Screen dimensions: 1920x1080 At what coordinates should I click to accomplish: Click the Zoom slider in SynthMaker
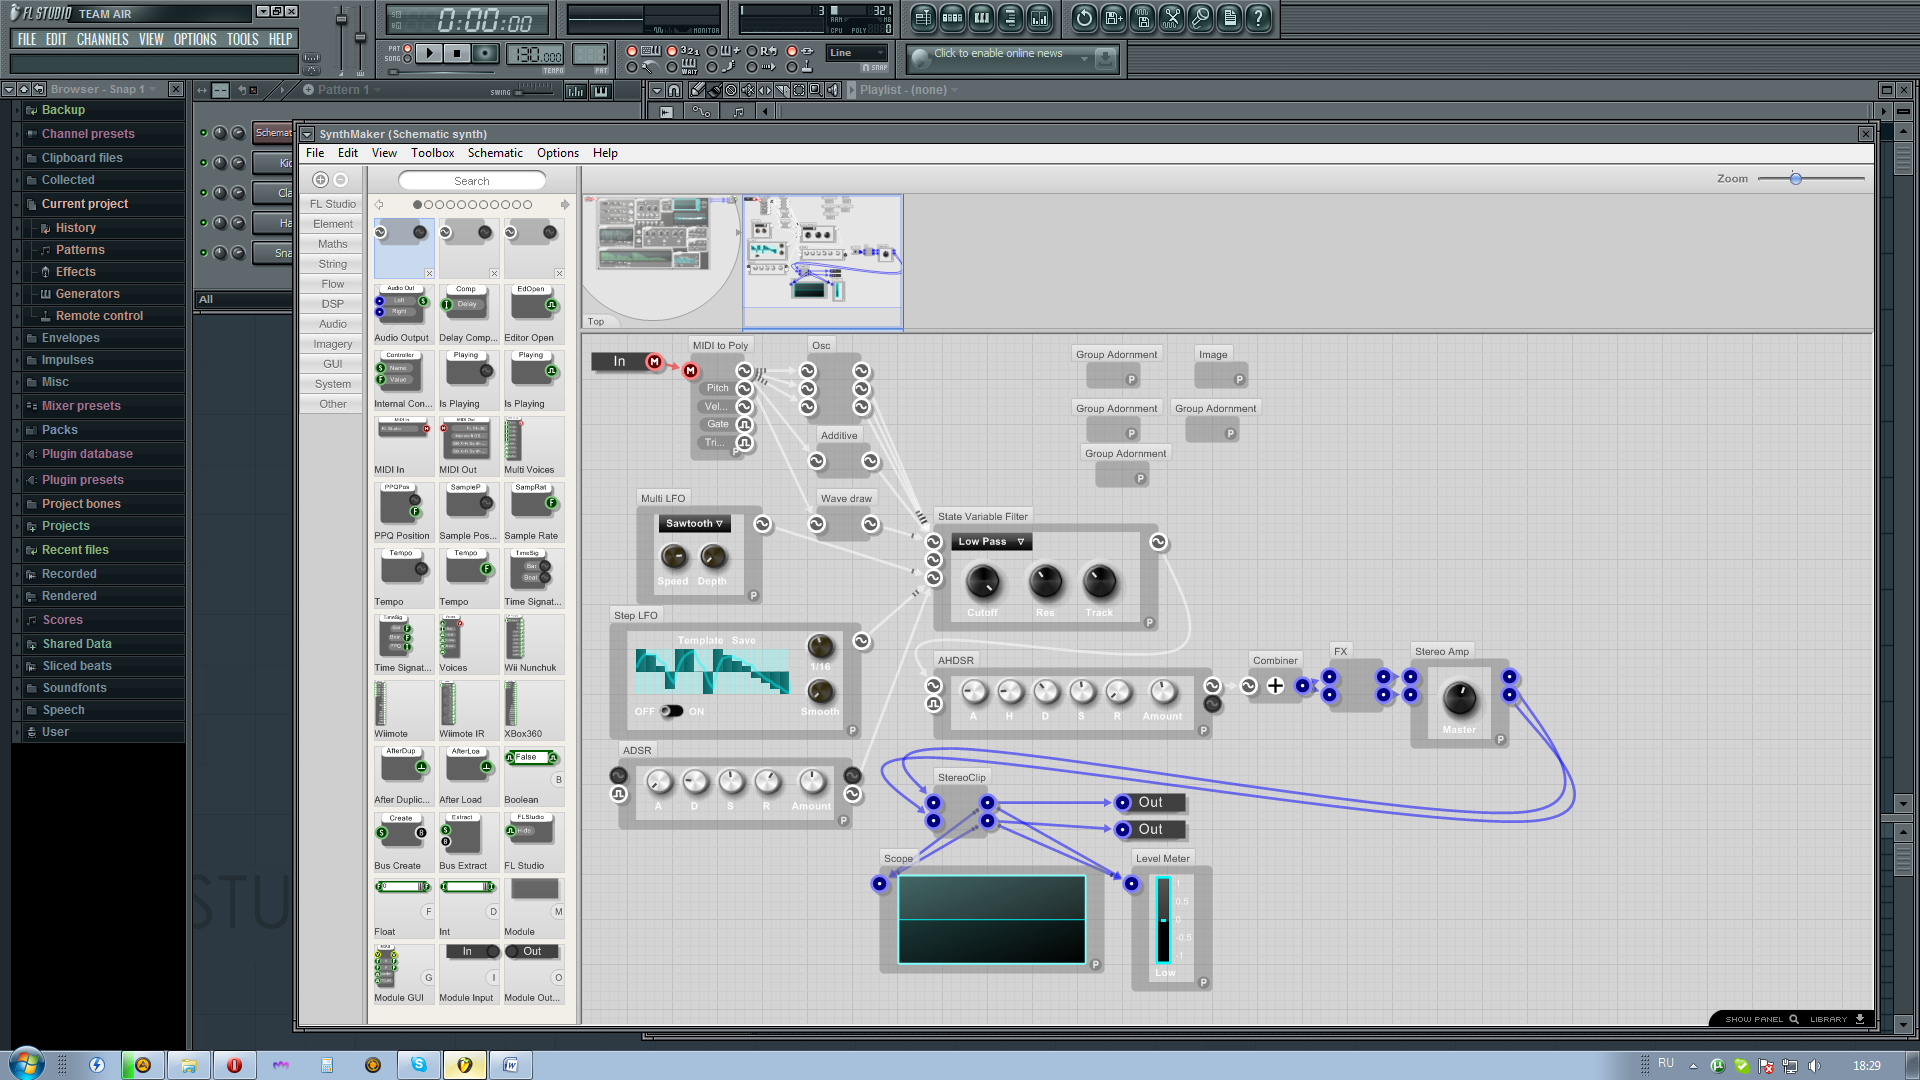[1811, 179]
